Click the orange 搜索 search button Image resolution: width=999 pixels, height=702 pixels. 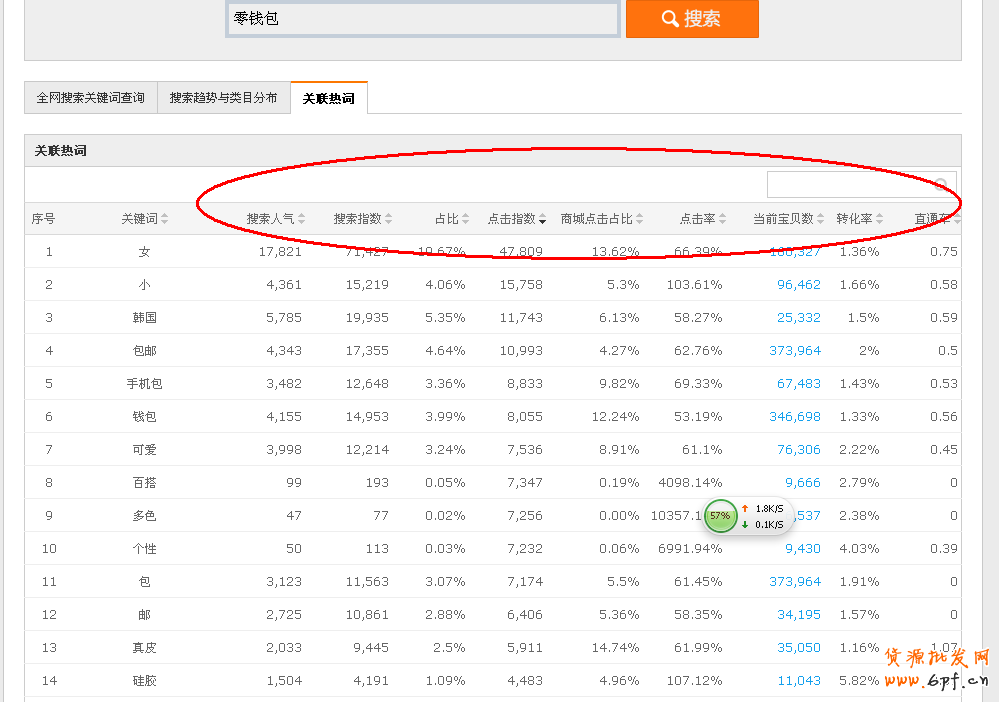pyautogui.click(x=692, y=19)
